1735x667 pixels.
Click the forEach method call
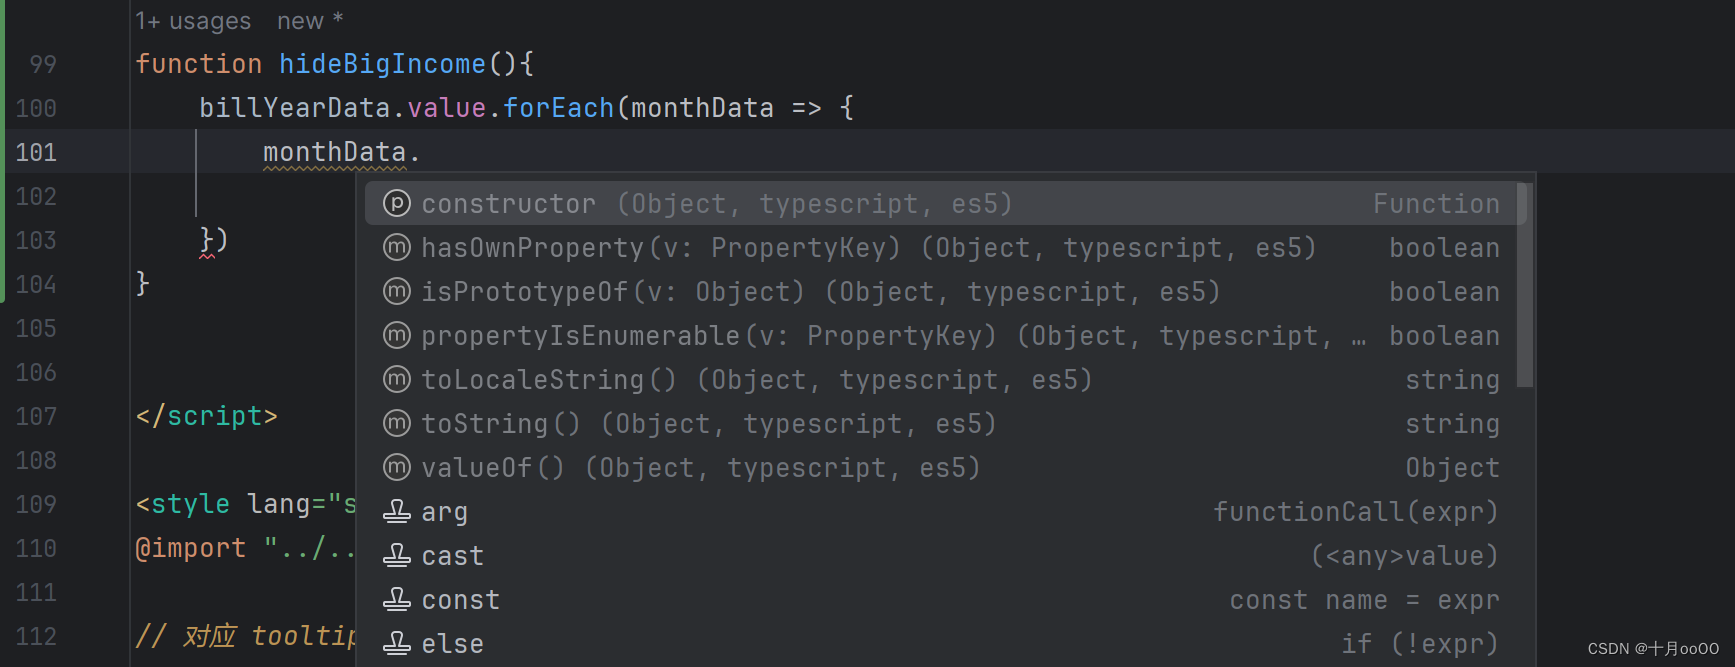pyautogui.click(x=558, y=108)
